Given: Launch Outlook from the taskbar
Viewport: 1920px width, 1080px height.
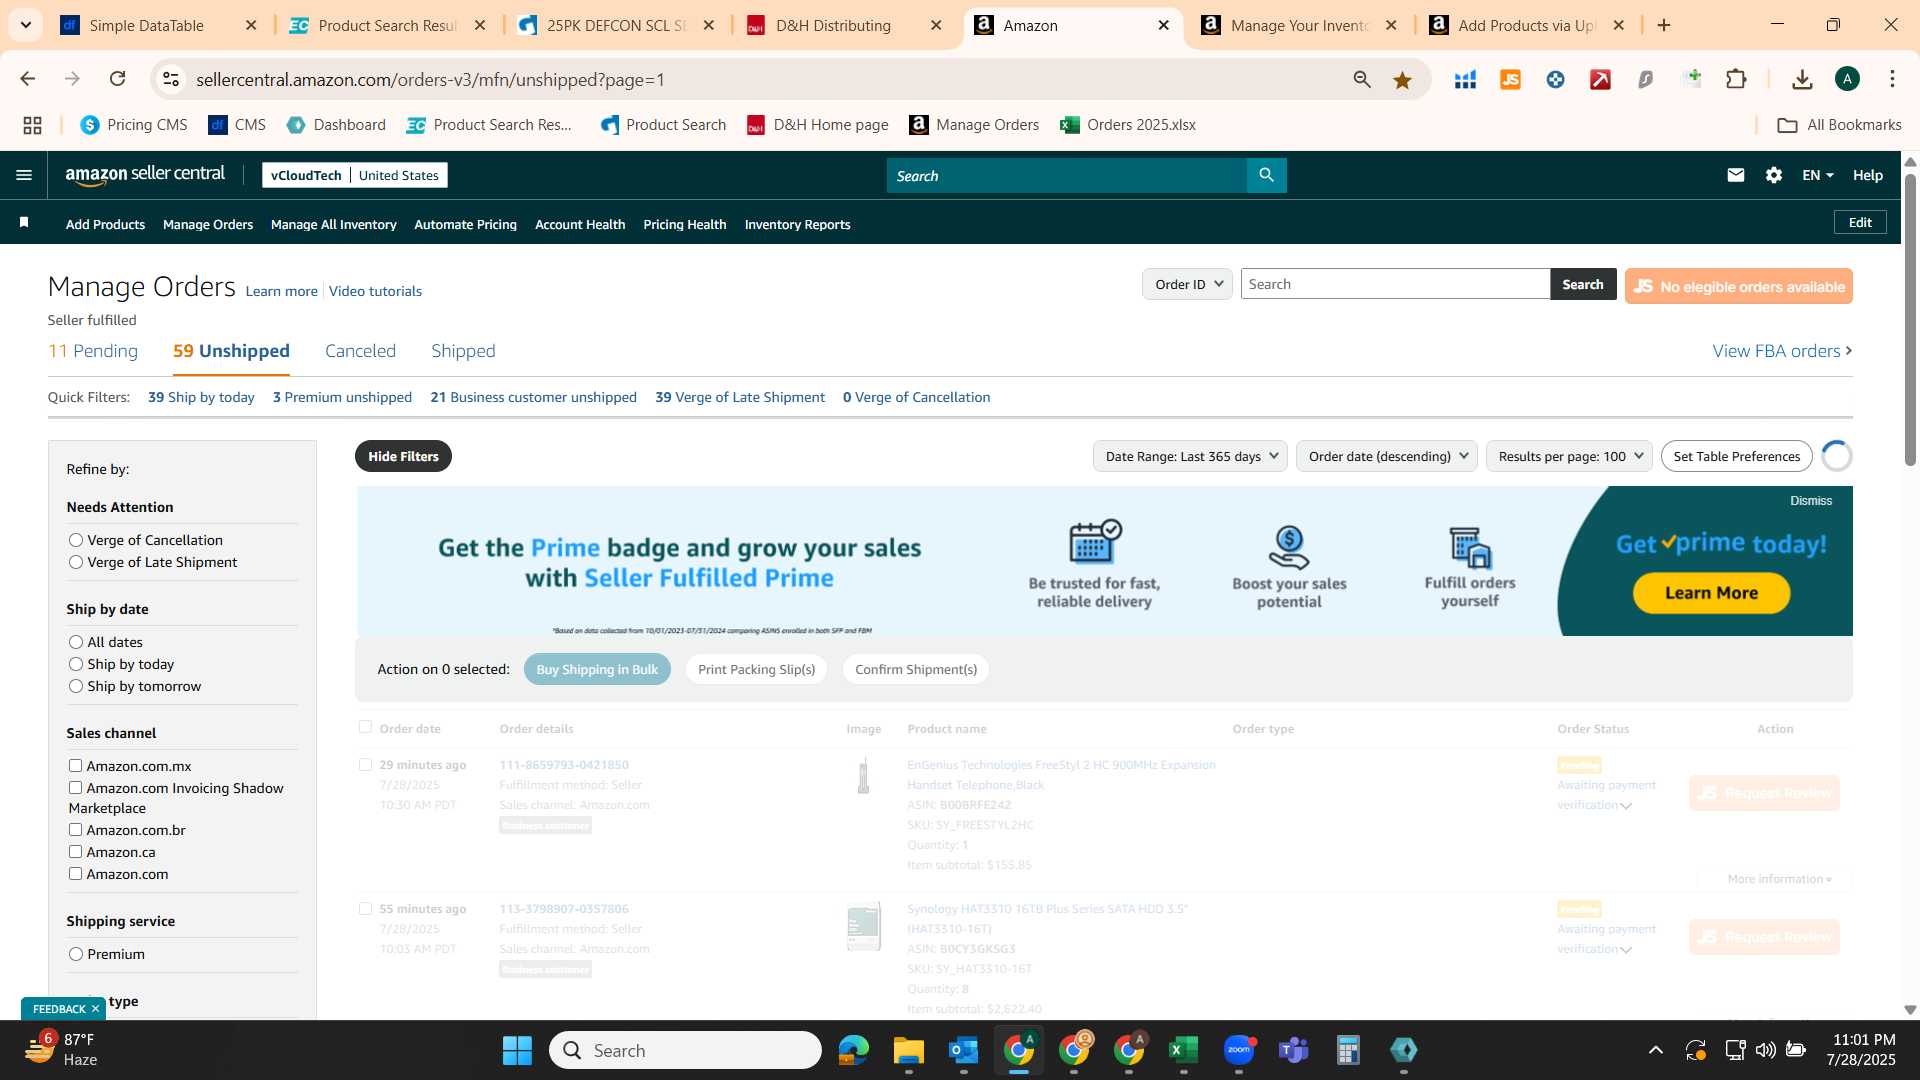Looking at the screenshot, I should click(963, 1050).
